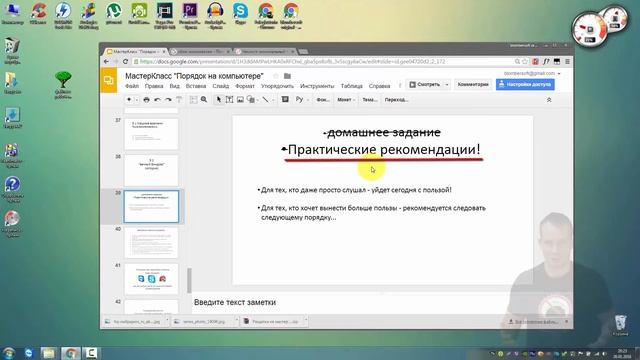Open the Chrome hamburger menu
Image resolution: width=640 pixels, height=360 pixels.
coord(567,62)
